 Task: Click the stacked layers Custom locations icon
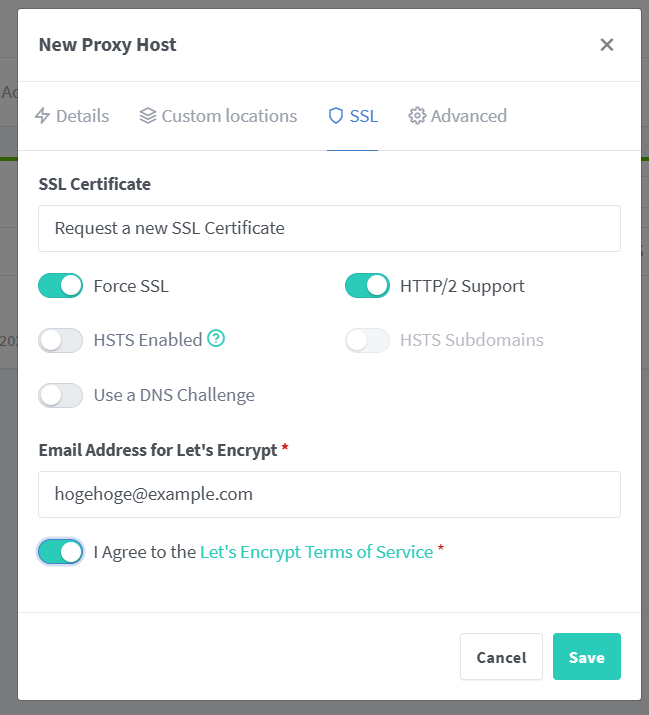coord(148,116)
